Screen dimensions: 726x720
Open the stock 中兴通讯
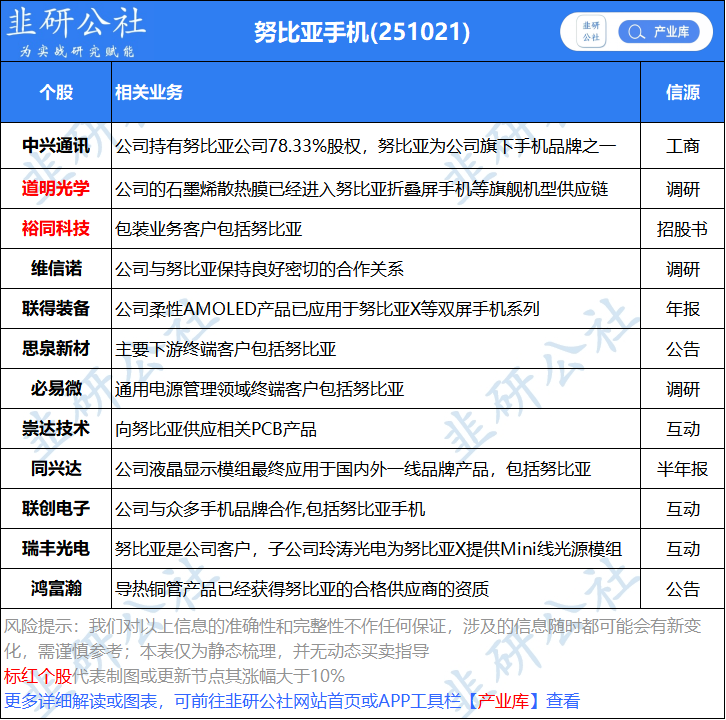[56, 146]
